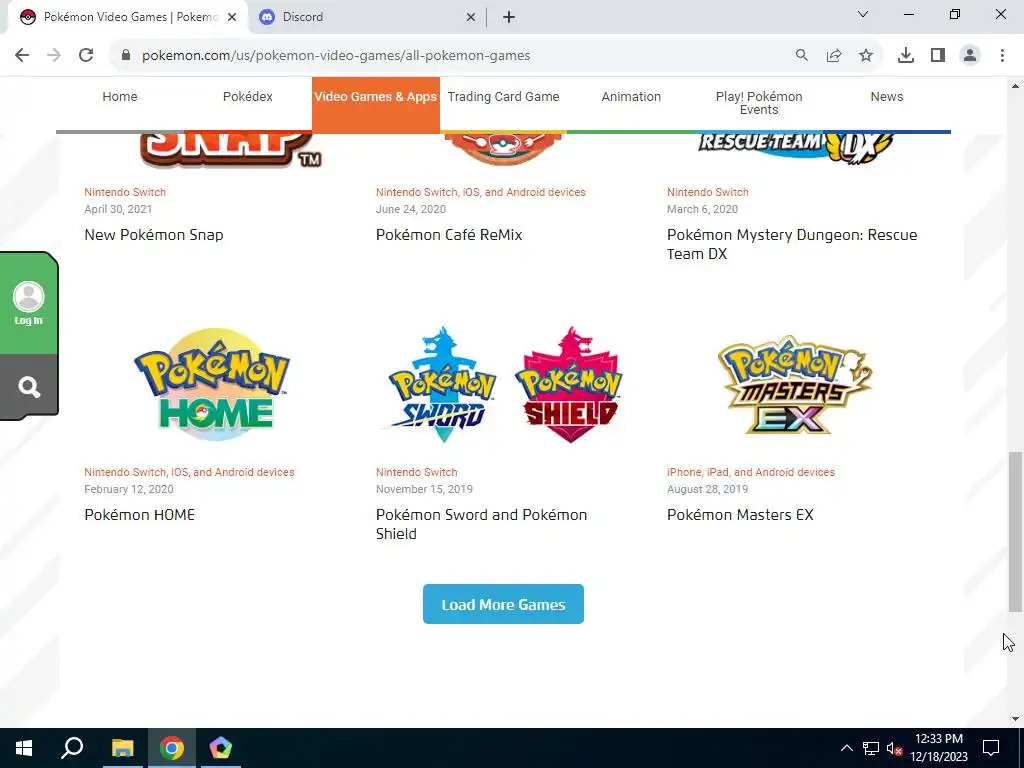This screenshot has width=1024, height=768.
Task: Click the Pokémon Masters EX logo
Action: tap(795, 385)
